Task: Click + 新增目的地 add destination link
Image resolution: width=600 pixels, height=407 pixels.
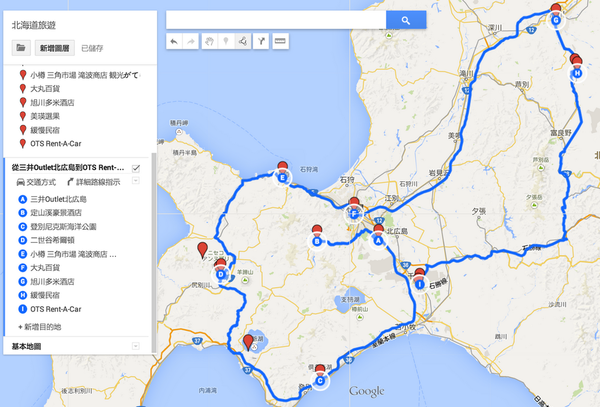Action: pyautogui.click(x=40, y=326)
